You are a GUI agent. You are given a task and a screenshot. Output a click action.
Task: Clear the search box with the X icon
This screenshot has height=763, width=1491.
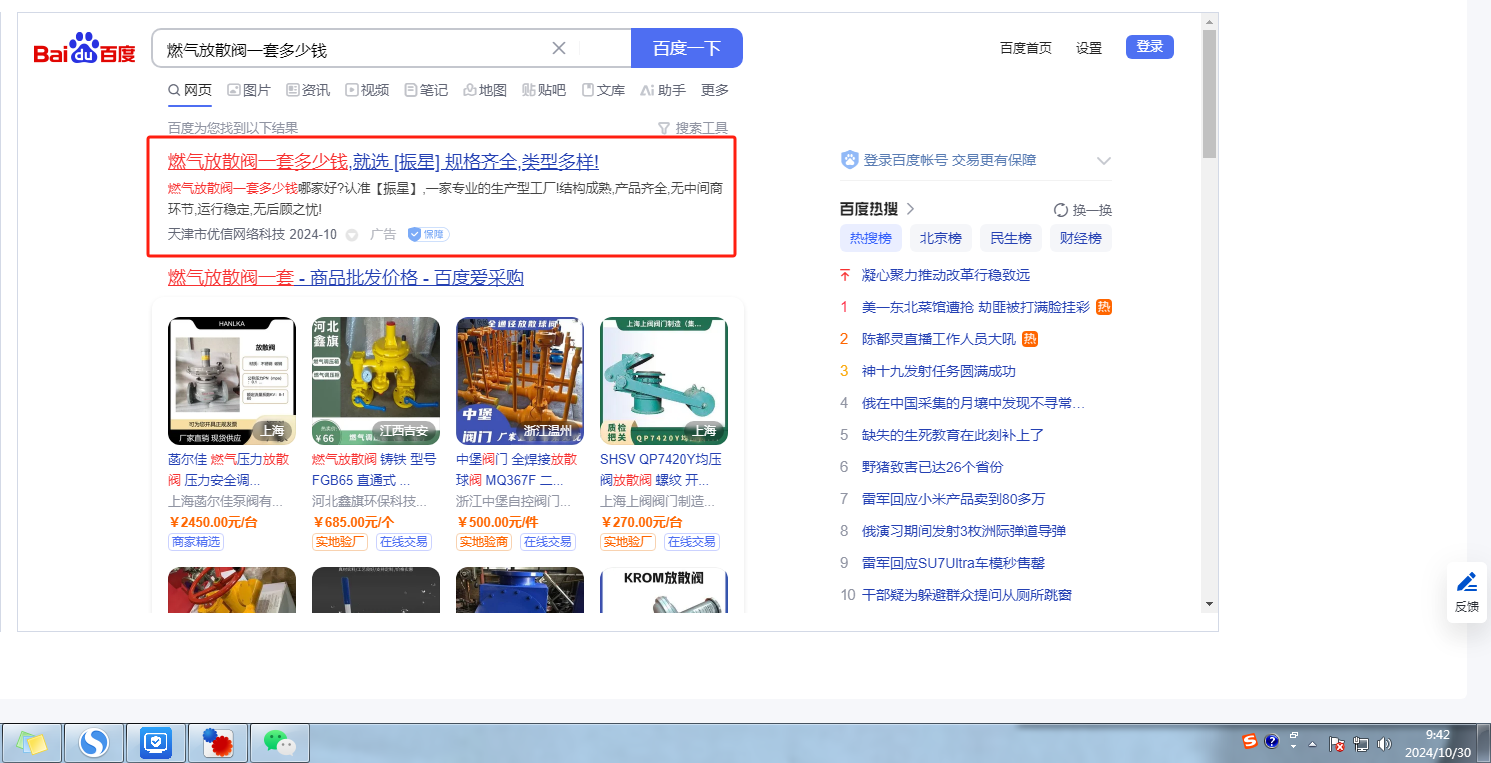559,48
